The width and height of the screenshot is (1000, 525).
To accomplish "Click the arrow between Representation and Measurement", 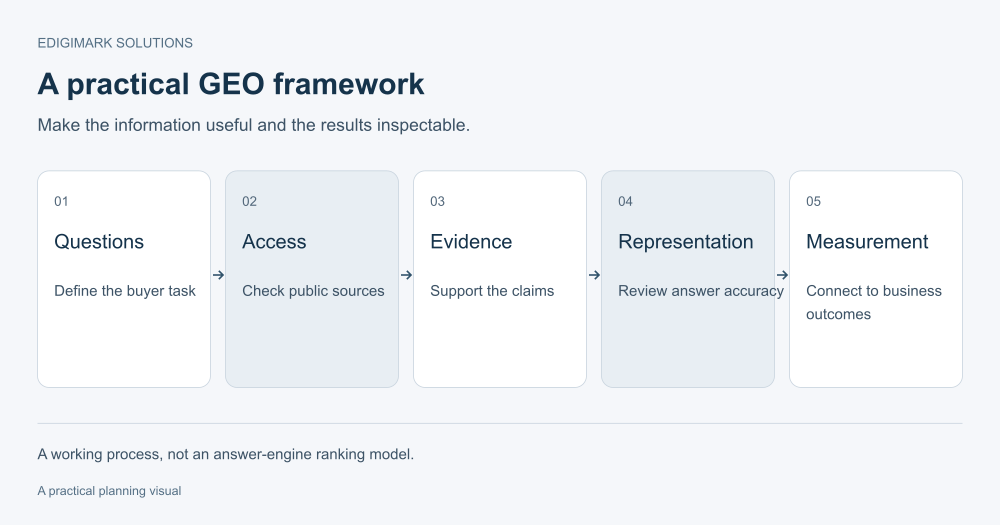I will pos(783,275).
